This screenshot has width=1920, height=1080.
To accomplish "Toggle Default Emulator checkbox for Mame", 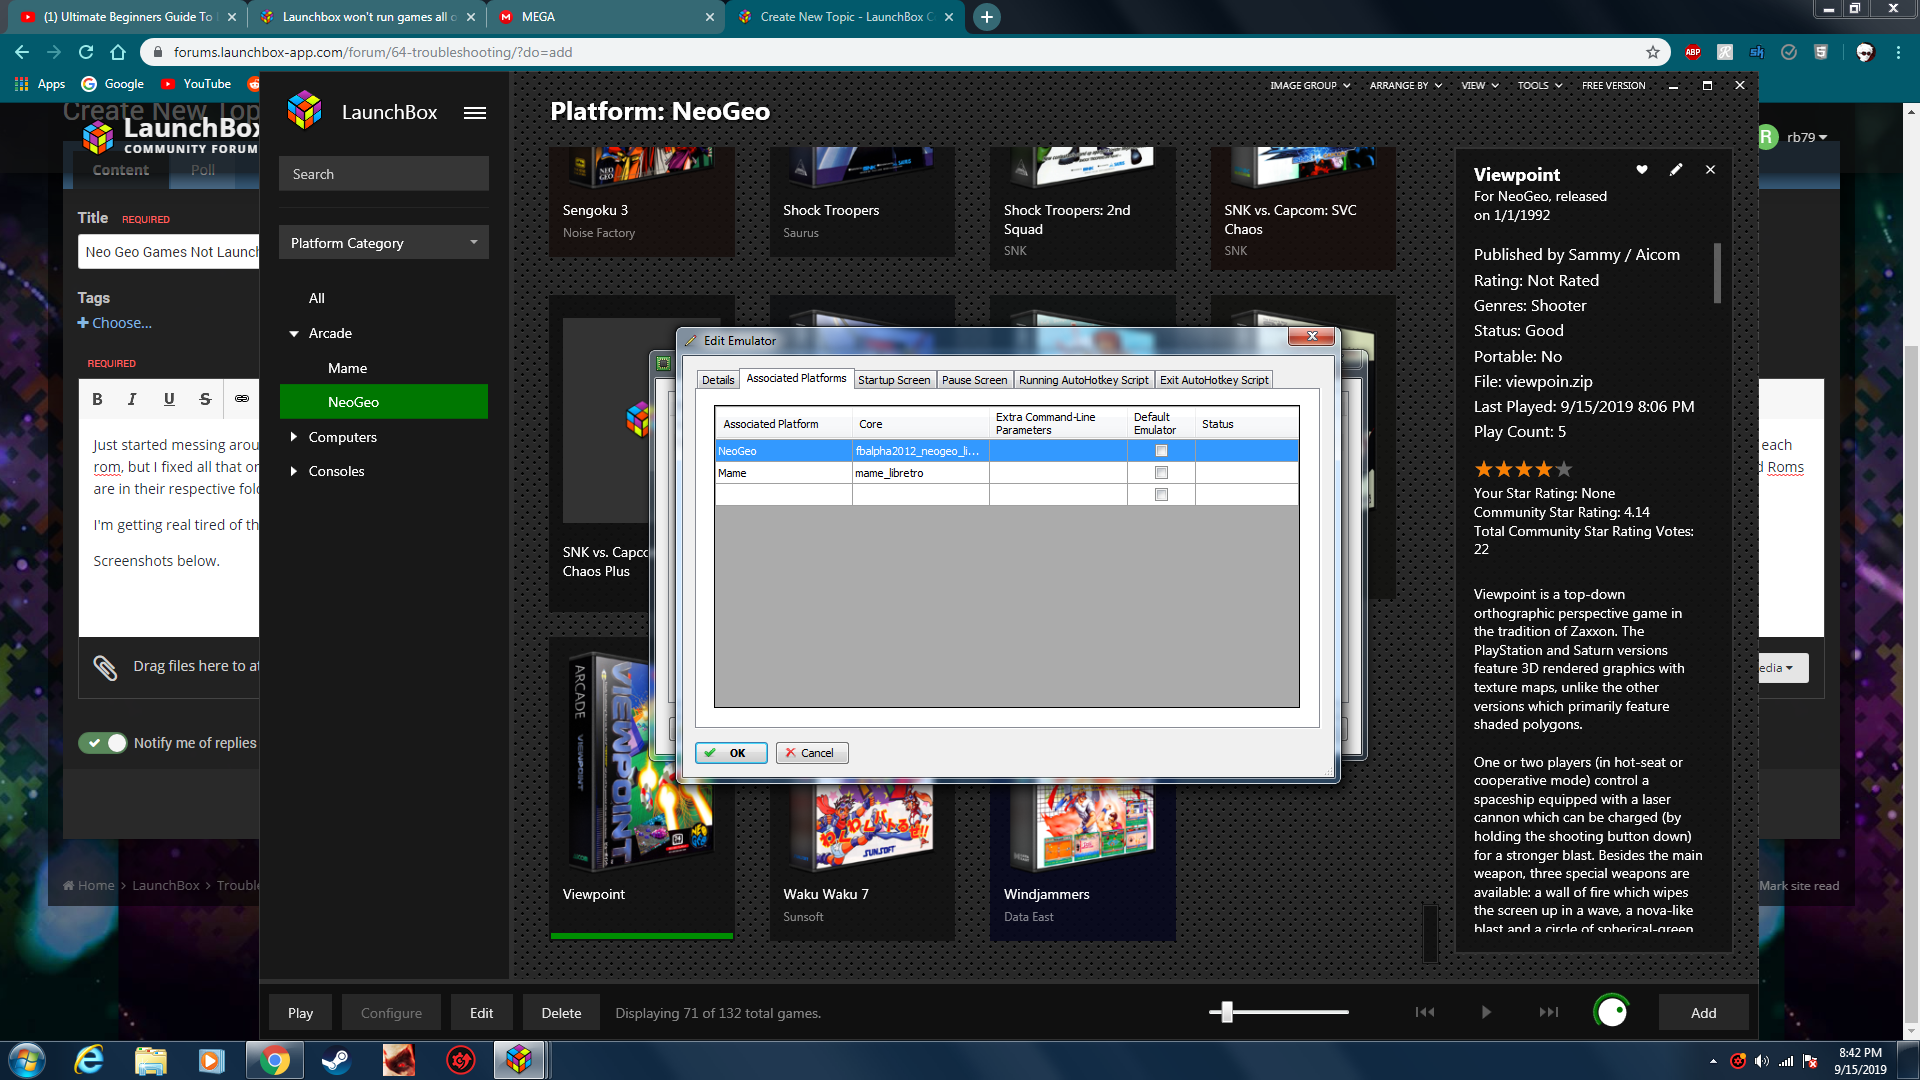I will (1161, 473).
